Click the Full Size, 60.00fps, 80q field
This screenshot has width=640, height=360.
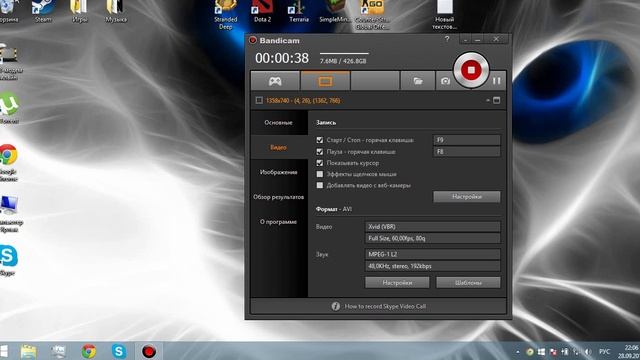coord(433,238)
